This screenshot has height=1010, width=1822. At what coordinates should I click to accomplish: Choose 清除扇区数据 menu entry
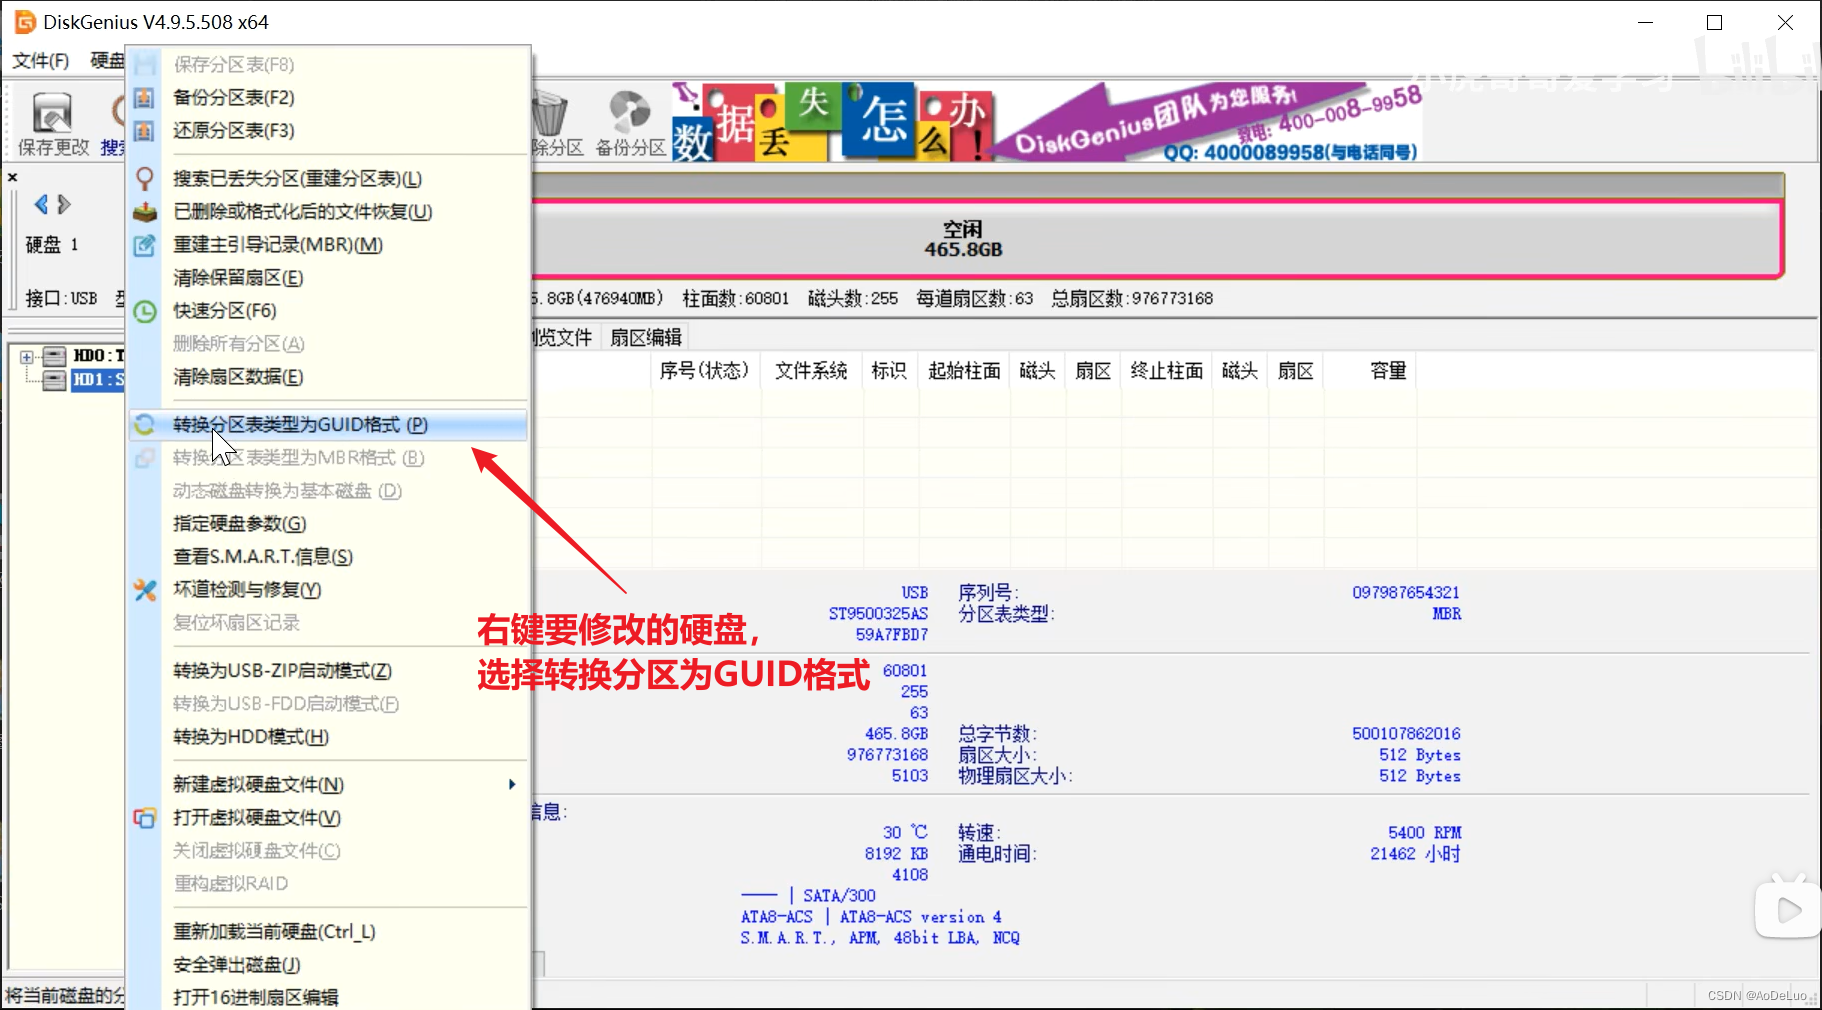point(329,376)
